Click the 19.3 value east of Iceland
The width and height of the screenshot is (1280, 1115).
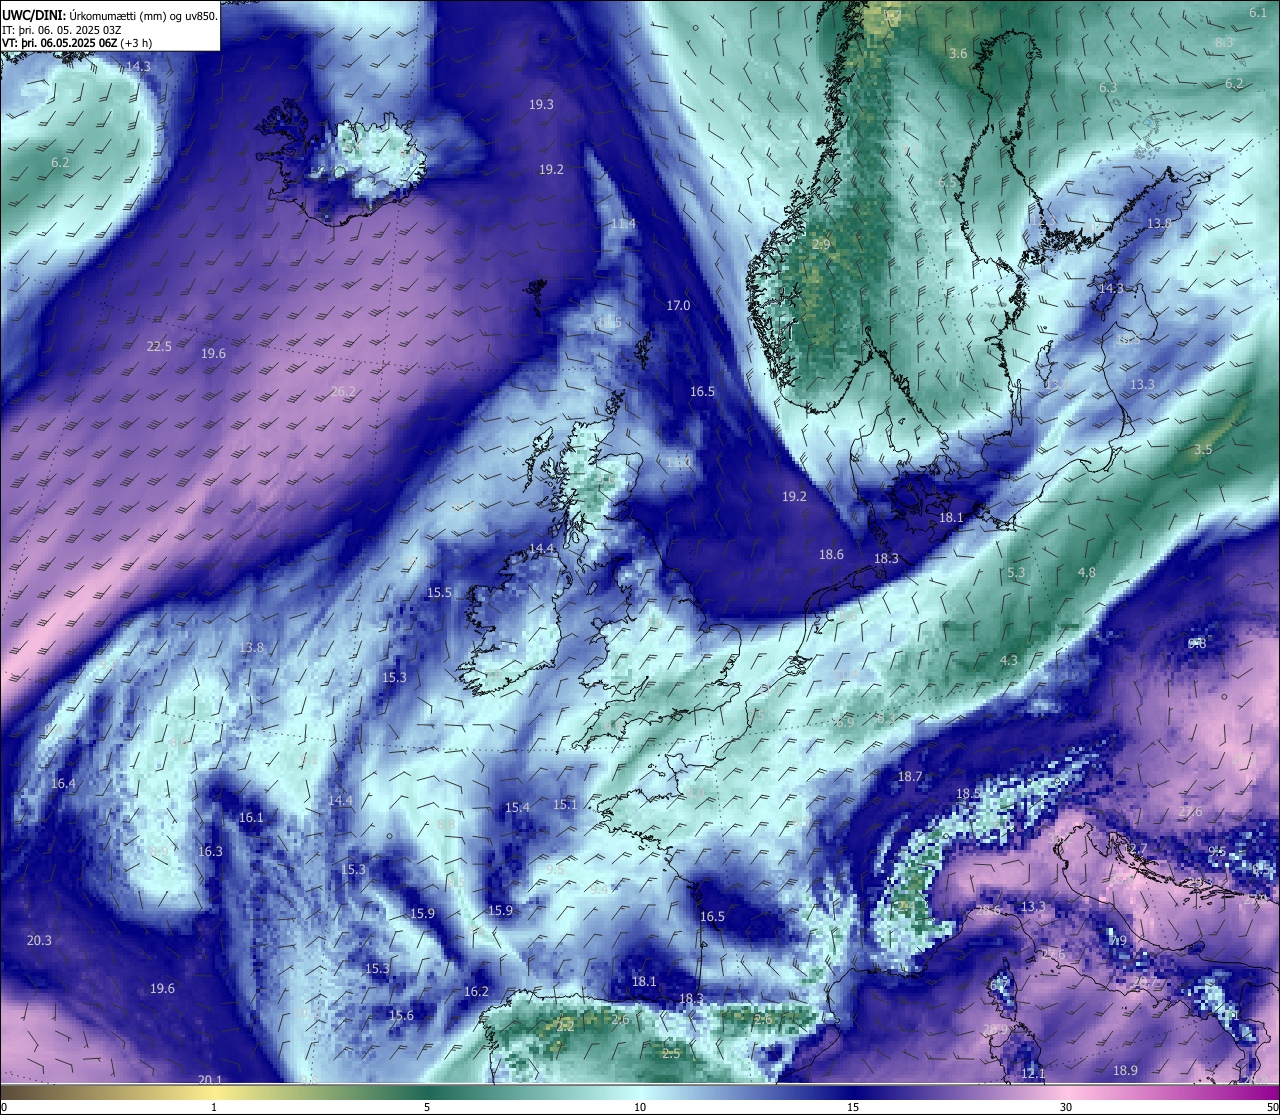(541, 104)
